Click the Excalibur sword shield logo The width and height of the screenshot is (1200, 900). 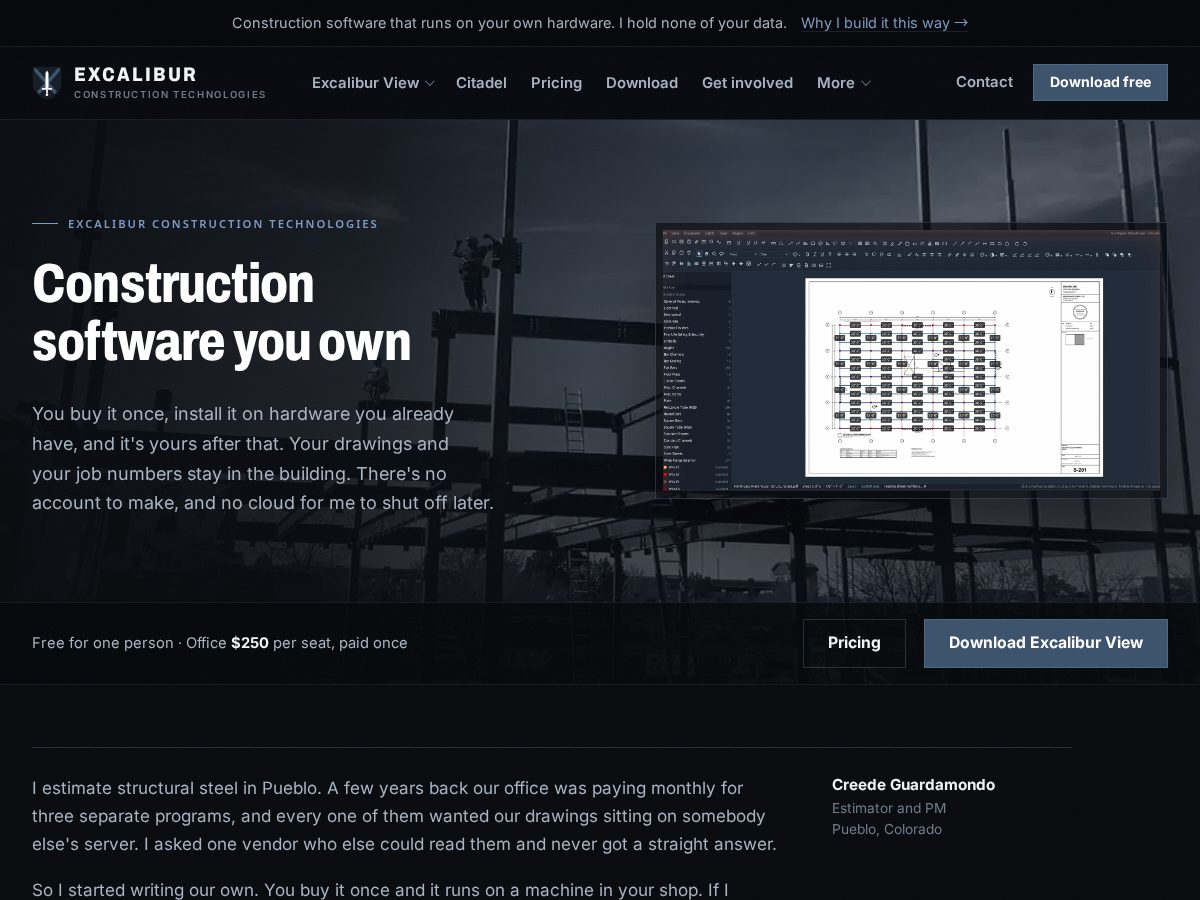[x=46, y=82]
